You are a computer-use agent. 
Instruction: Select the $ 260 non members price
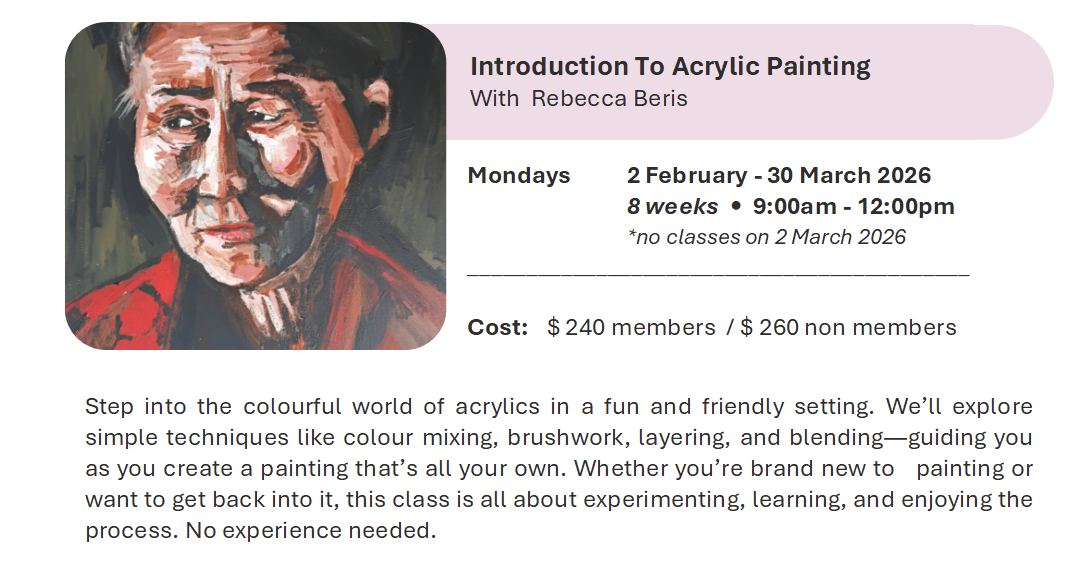tap(848, 327)
